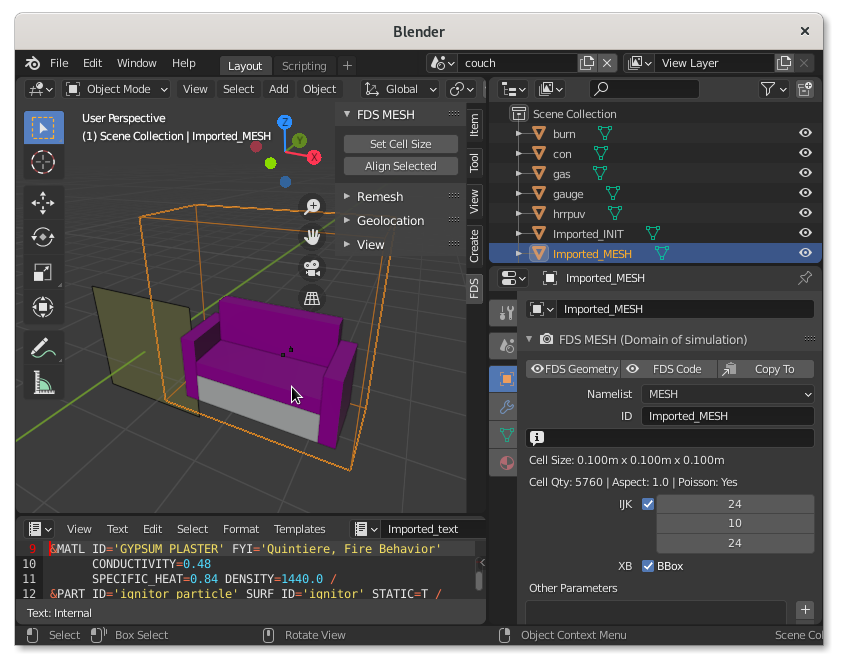The height and width of the screenshot is (664, 842).
Task: Click the Copy To button
Action: point(766,369)
